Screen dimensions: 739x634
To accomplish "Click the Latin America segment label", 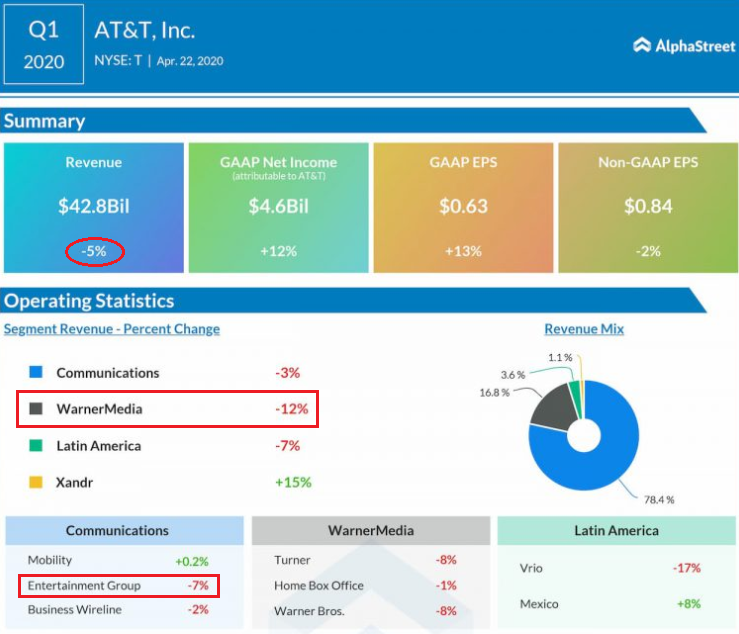I will point(99,446).
